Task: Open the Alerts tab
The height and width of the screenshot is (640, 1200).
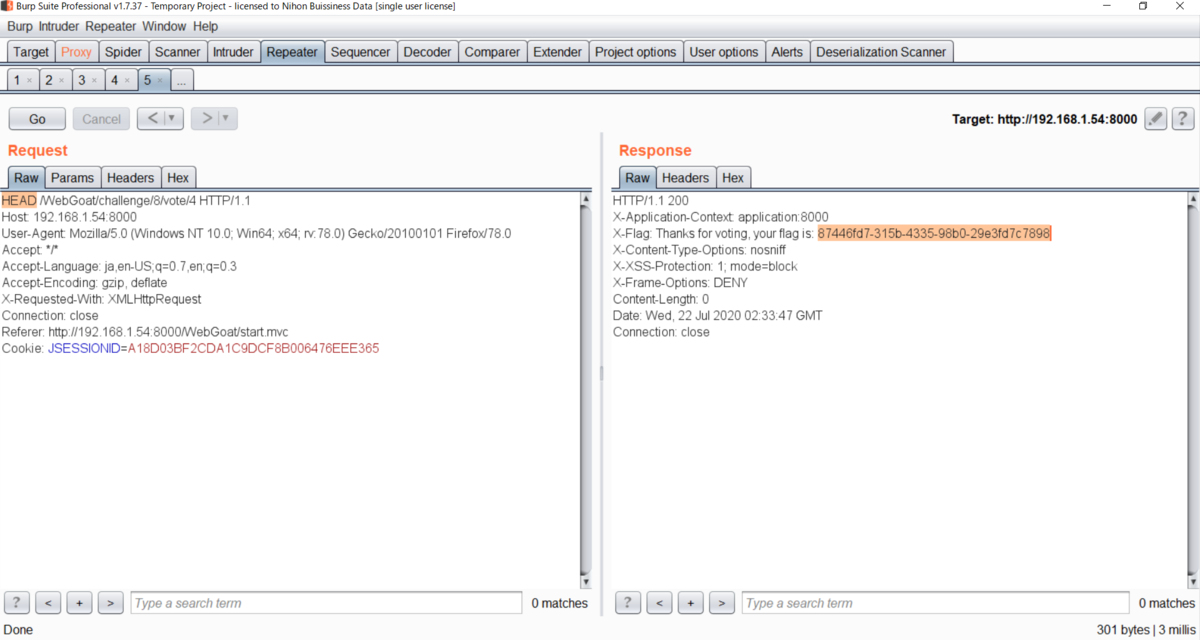Action: (787, 52)
